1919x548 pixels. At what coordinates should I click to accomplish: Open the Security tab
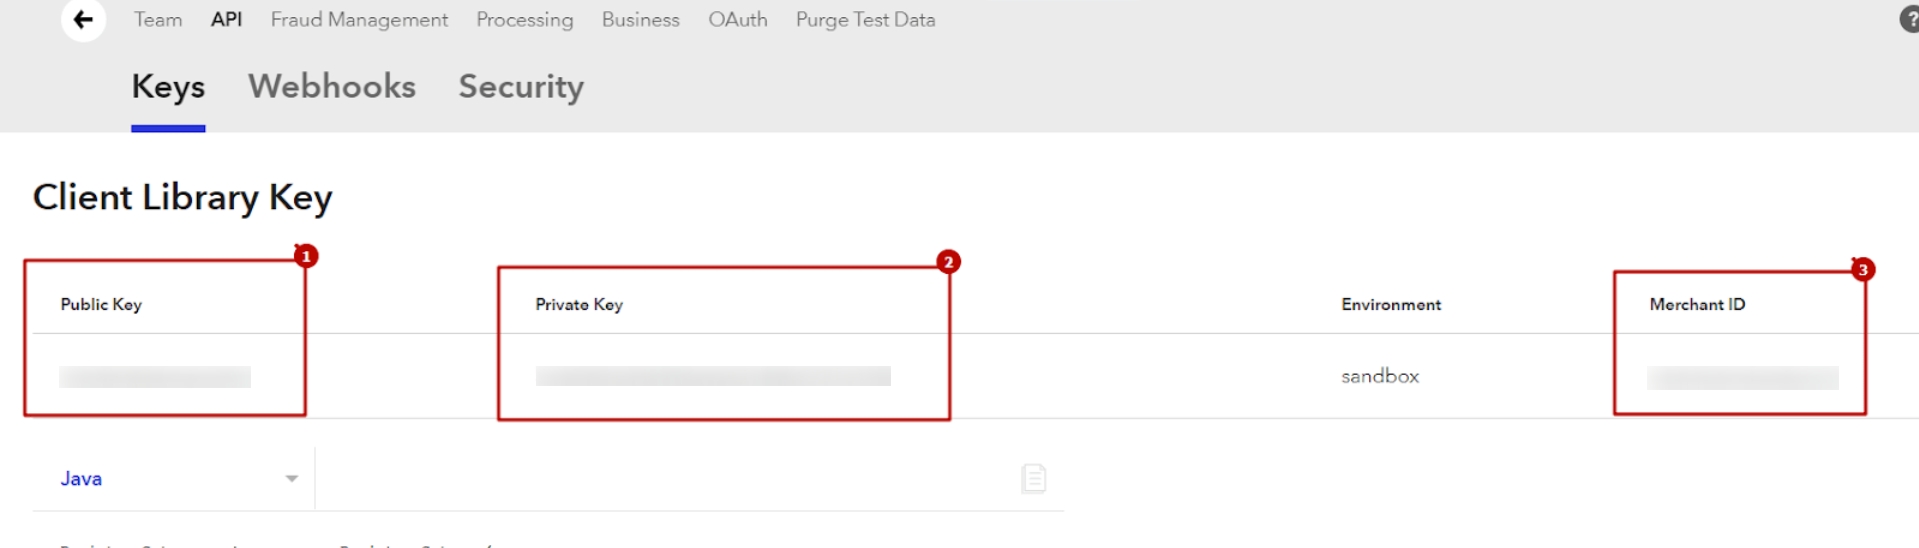tap(520, 87)
